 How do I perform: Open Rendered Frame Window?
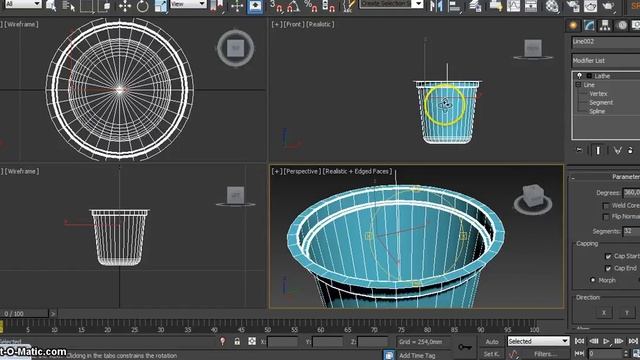(590, 6)
